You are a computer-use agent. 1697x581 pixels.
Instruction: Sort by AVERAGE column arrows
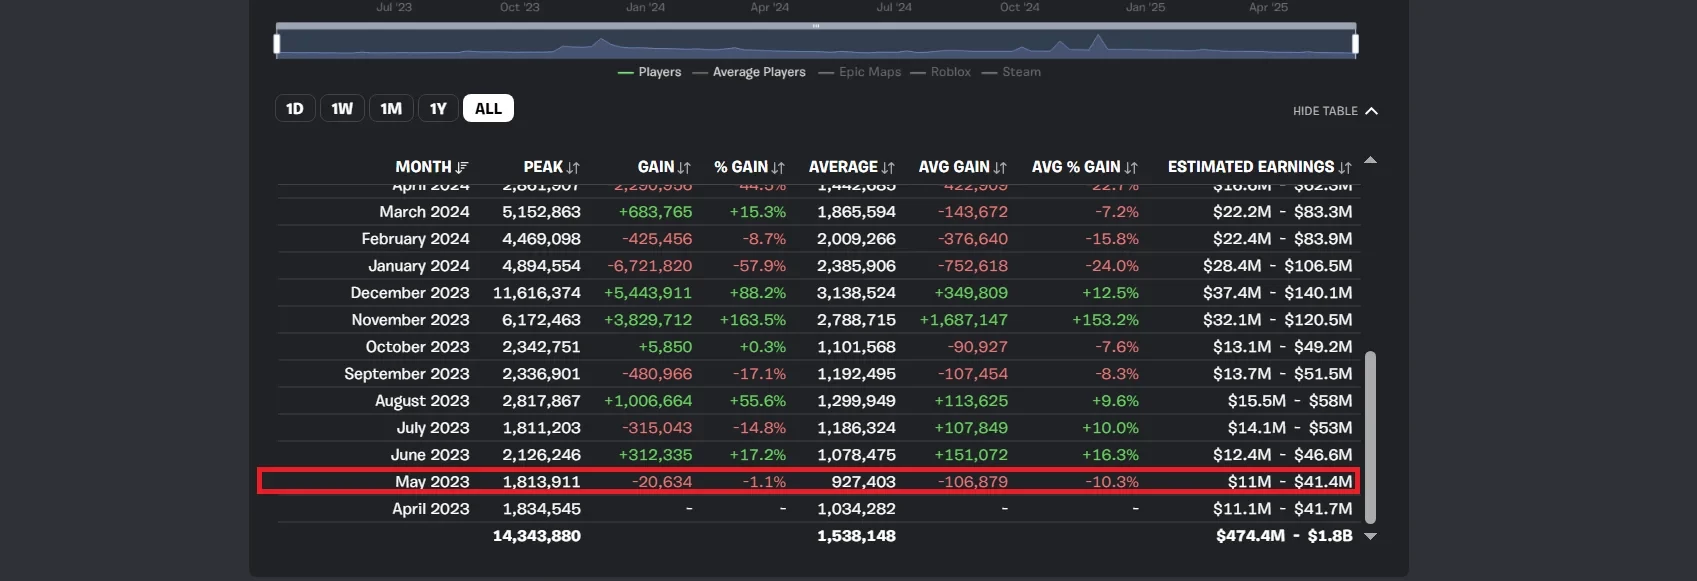[888, 168]
